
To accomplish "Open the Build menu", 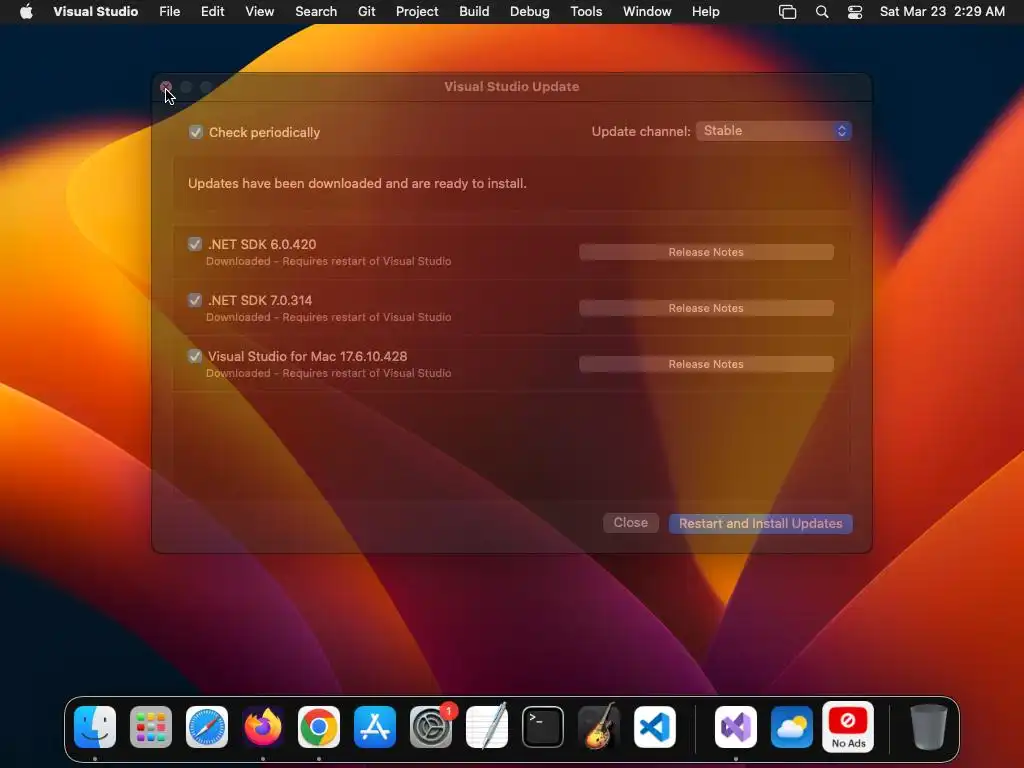I will pyautogui.click(x=474, y=12).
